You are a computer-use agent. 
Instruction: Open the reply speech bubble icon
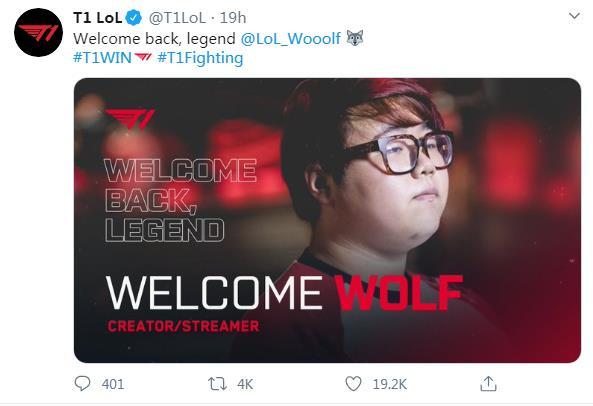[x=82, y=384]
